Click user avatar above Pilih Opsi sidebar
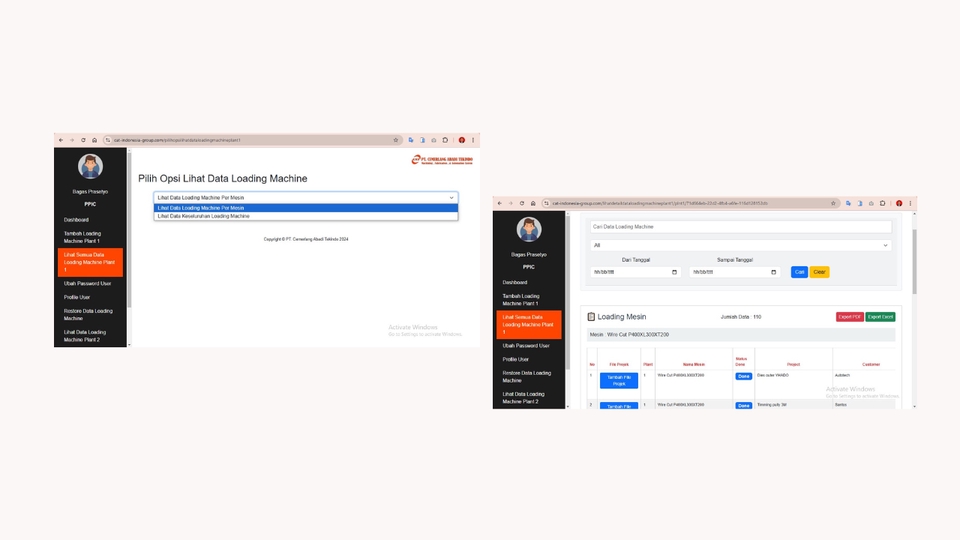The height and width of the screenshot is (540, 960). [90, 166]
